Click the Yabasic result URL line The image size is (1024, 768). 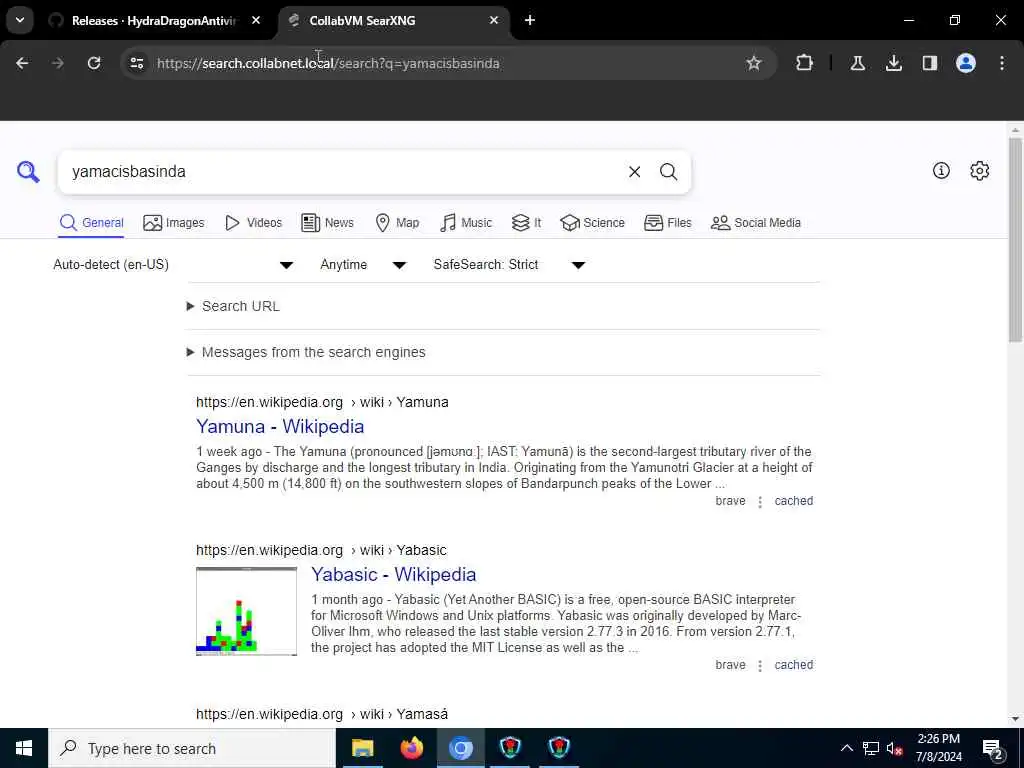321,551
